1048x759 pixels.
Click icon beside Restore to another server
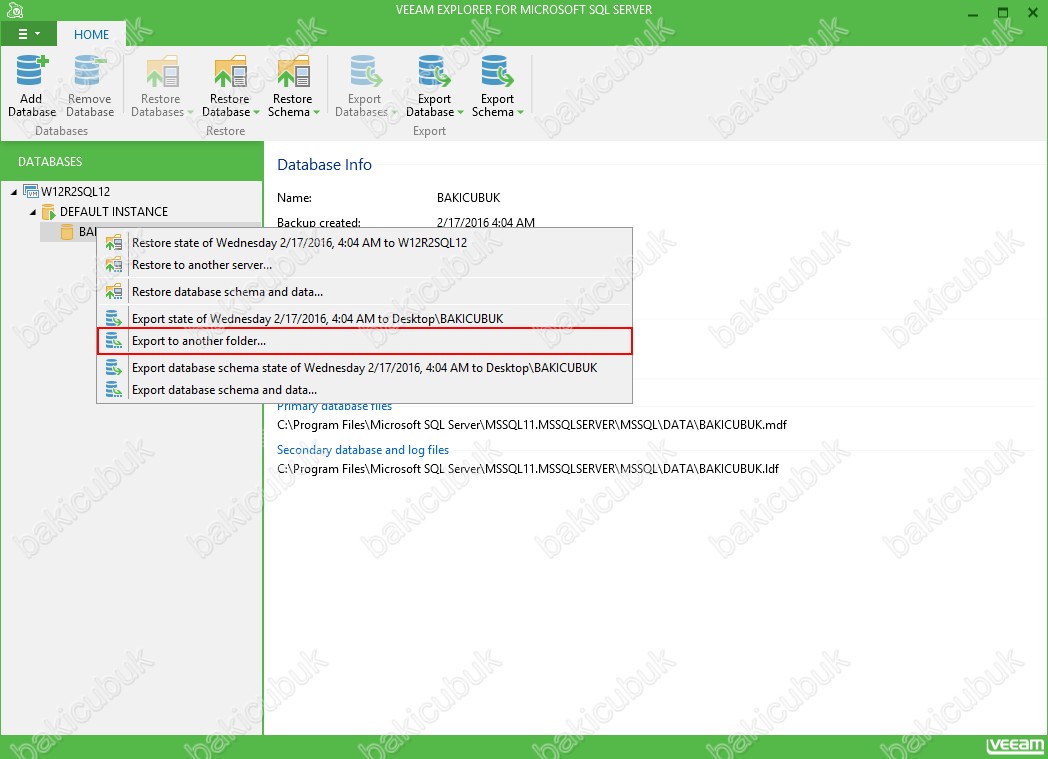coord(114,265)
